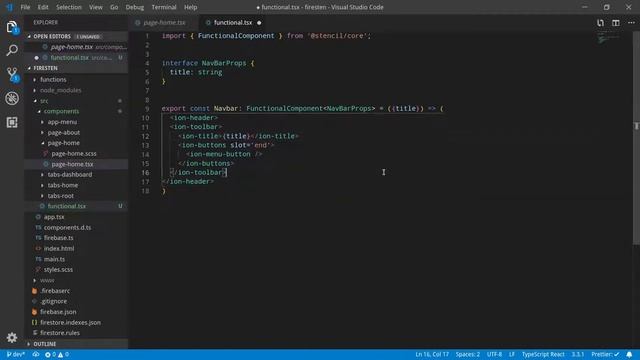The image size is (640, 360).
Task: Change the TypeScript React language mode
Action: [x=543, y=354]
